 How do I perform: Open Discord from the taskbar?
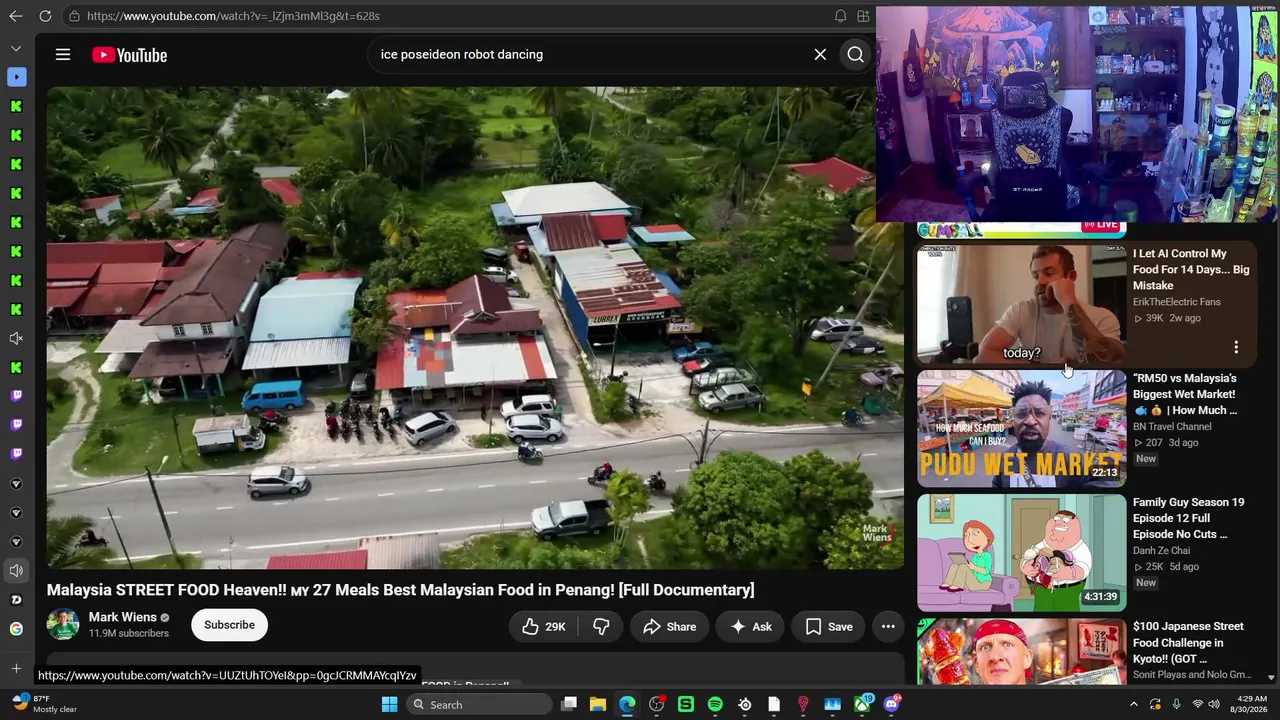click(x=892, y=705)
